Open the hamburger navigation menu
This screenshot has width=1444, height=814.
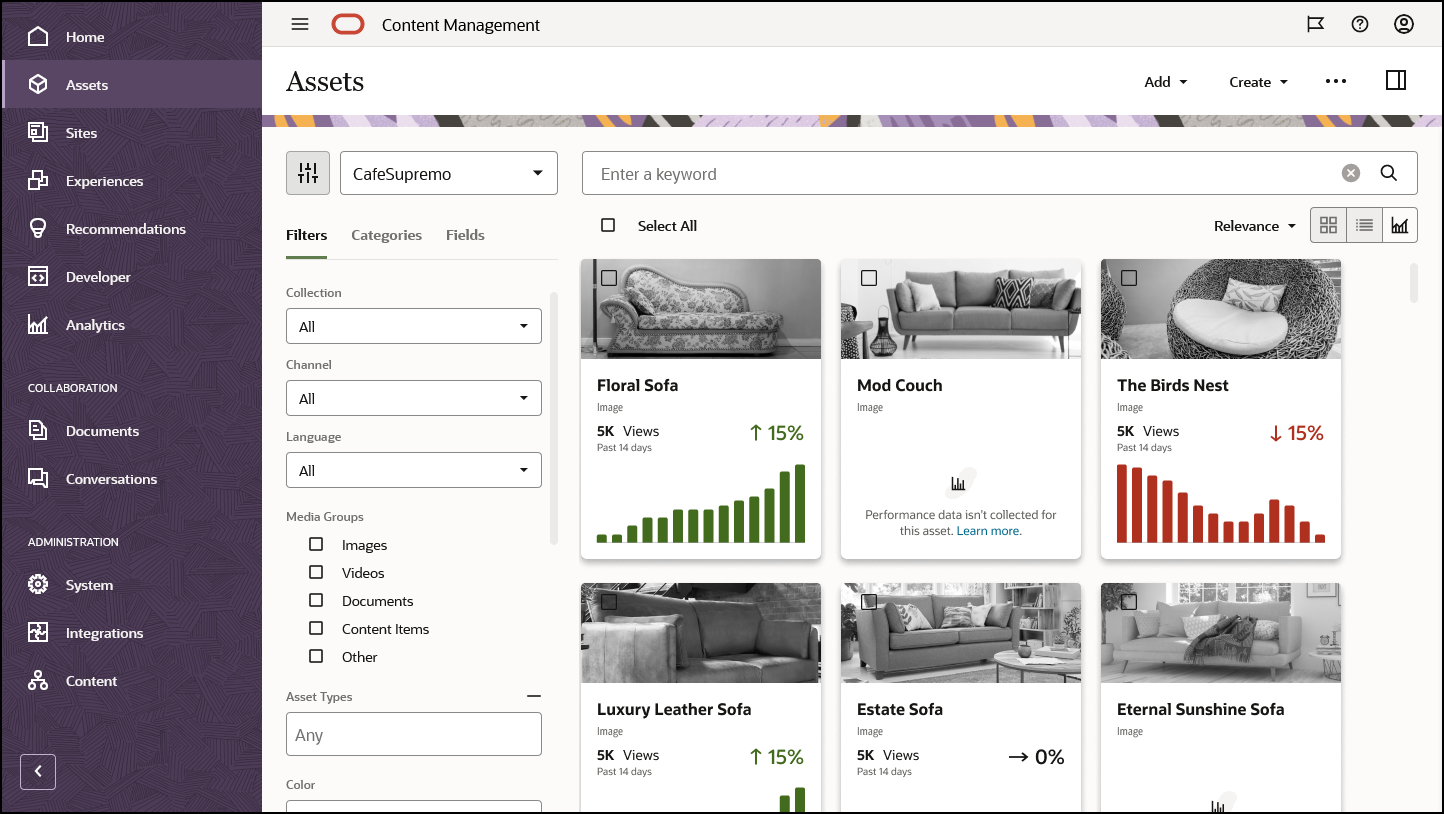click(300, 25)
